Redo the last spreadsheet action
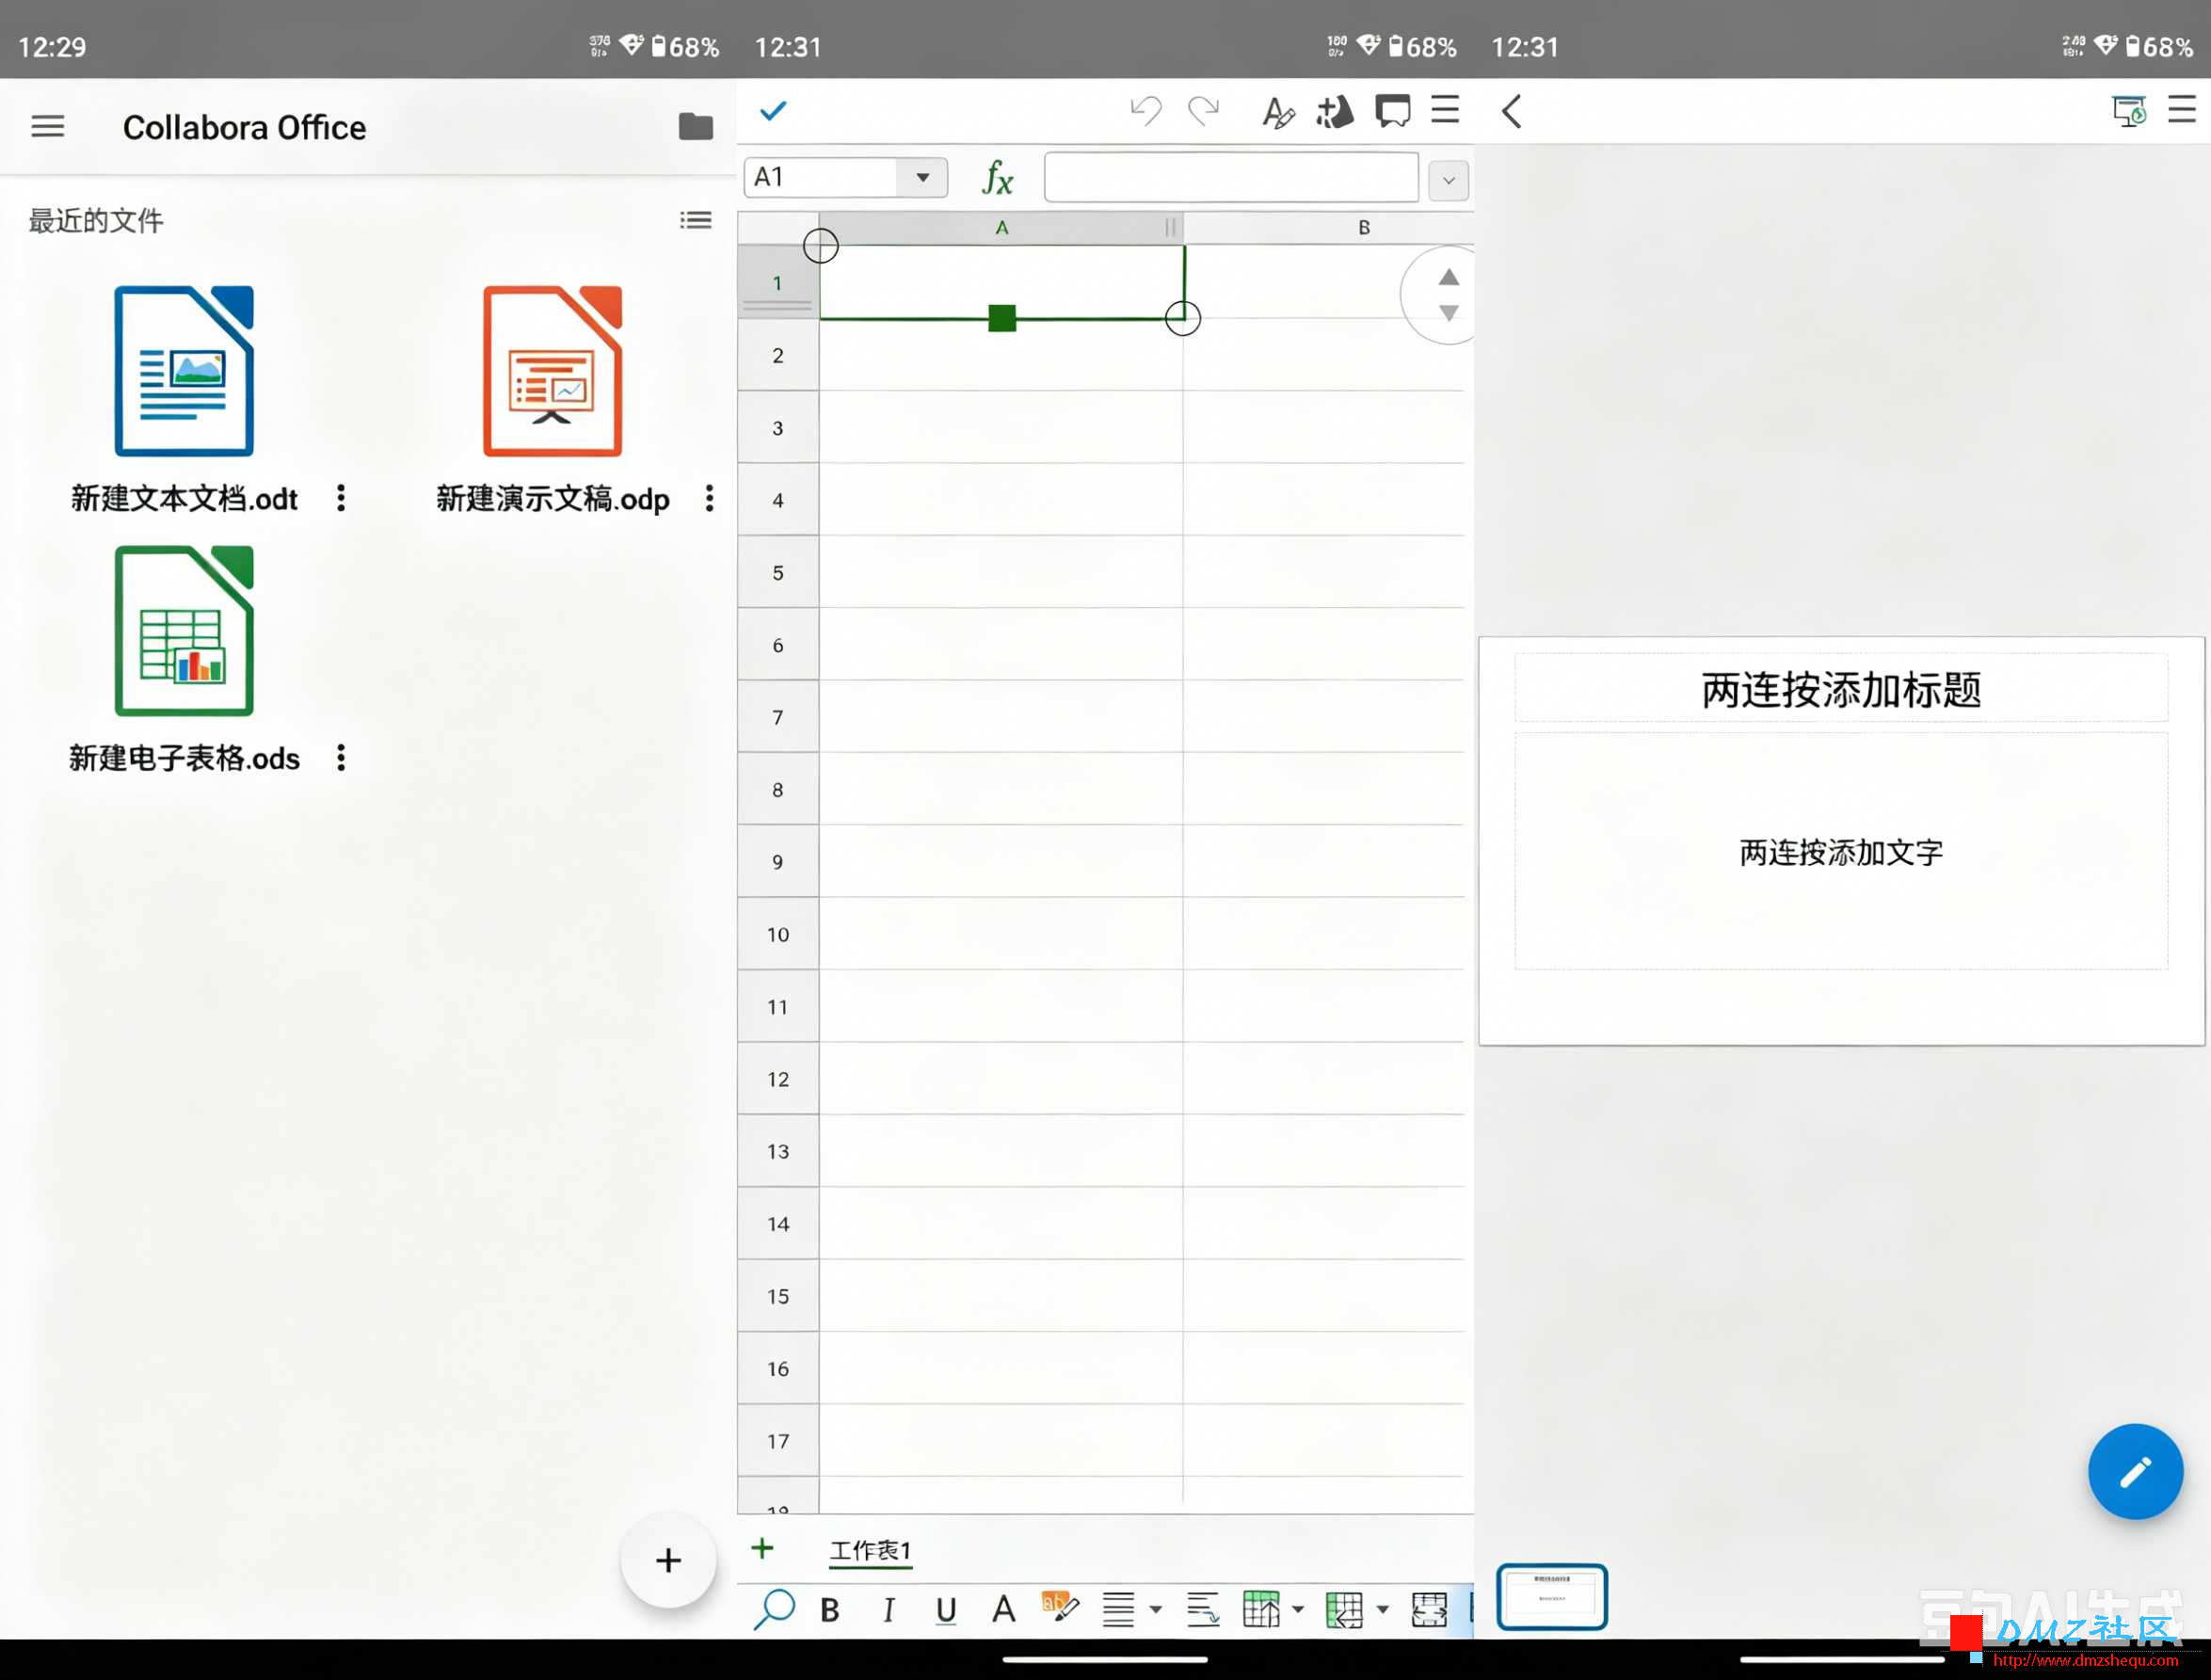 tap(1203, 110)
